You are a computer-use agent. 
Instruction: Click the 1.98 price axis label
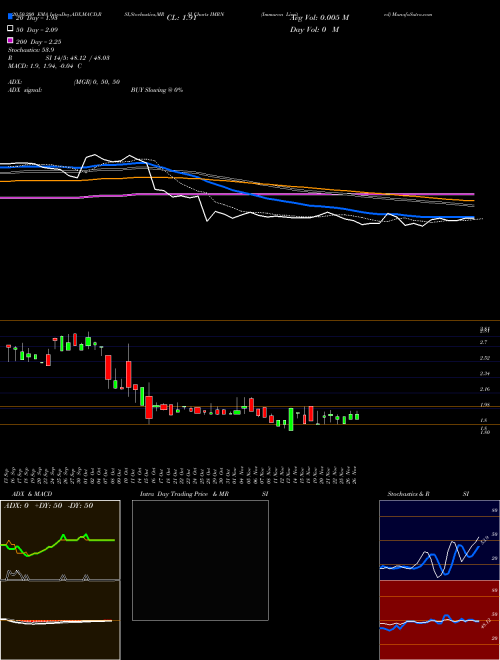coord(484,405)
